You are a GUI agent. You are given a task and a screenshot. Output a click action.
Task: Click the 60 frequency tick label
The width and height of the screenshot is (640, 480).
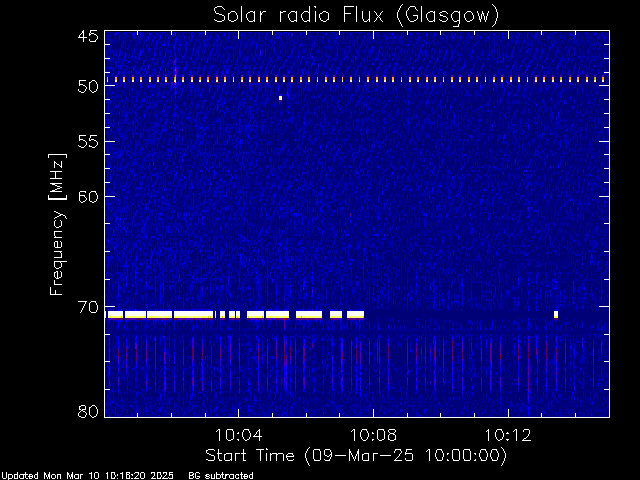pos(88,197)
